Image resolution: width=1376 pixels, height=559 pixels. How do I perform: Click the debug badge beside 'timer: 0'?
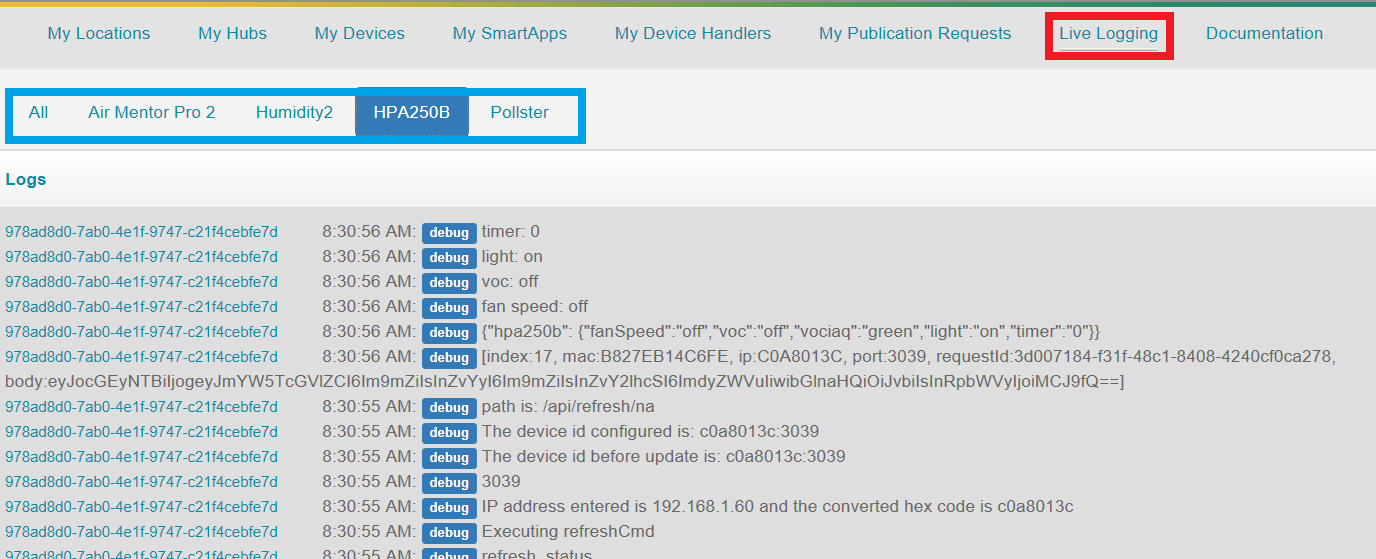point(449,233)
